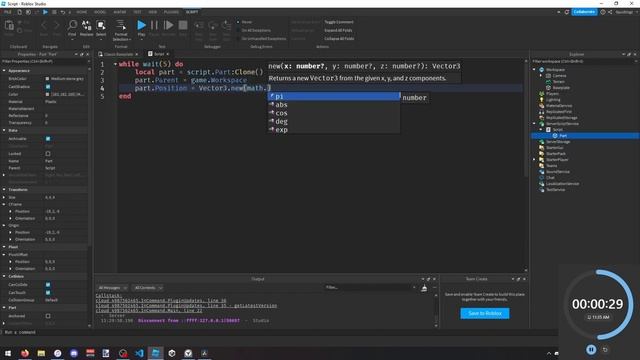Click the quick-access run arrow in title toolbar
This screenshot has height=360, width=640.
pyautogui.click(x=45, y=12)
